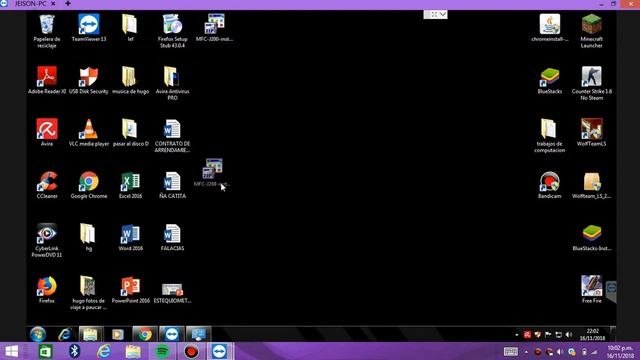Expand the TeamViewer session toolbar dropdown

coord(443,15)
